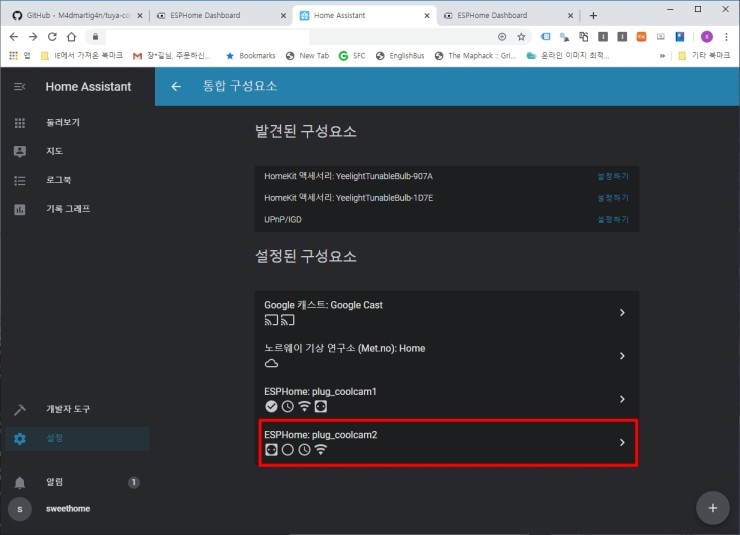Viewport: 740px width, 535px height.
Task: Collapse the Home Assistant sidebar menu icon
Action: 19,86
